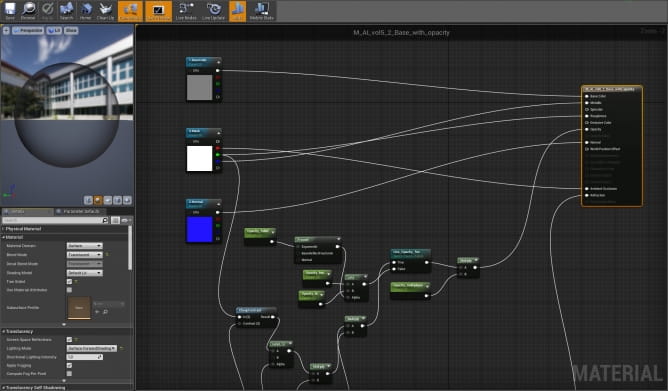Image resolution: width=668 pixels, height=391 pixels.
Task: Collapse the Basecolor texture node arrow
Action: pyautogui.click(x=218, y=62)
